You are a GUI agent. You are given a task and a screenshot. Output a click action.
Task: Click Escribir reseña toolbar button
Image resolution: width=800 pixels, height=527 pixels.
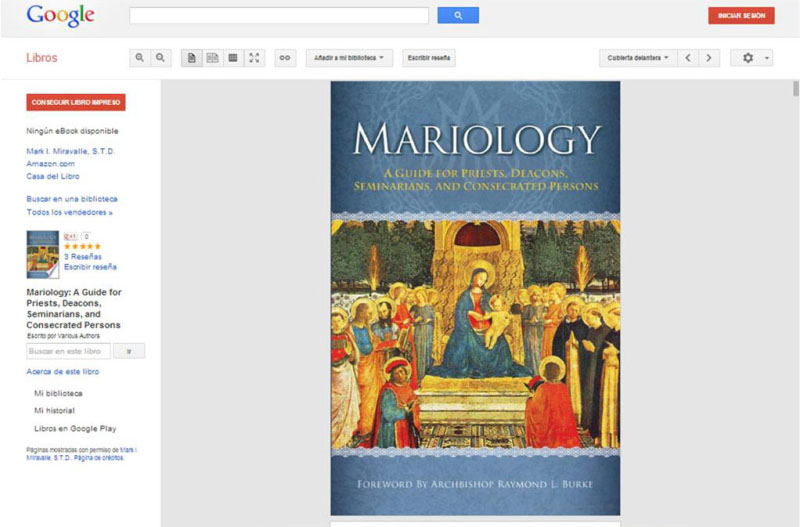point(429,58)
